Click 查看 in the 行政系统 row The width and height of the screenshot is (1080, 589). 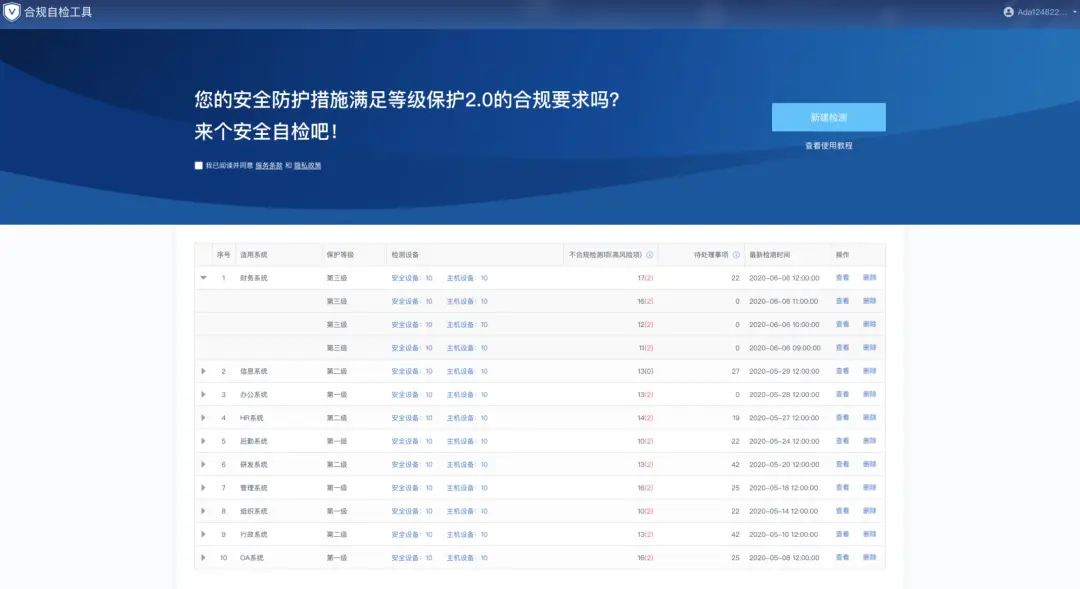[x=842, y=535]
